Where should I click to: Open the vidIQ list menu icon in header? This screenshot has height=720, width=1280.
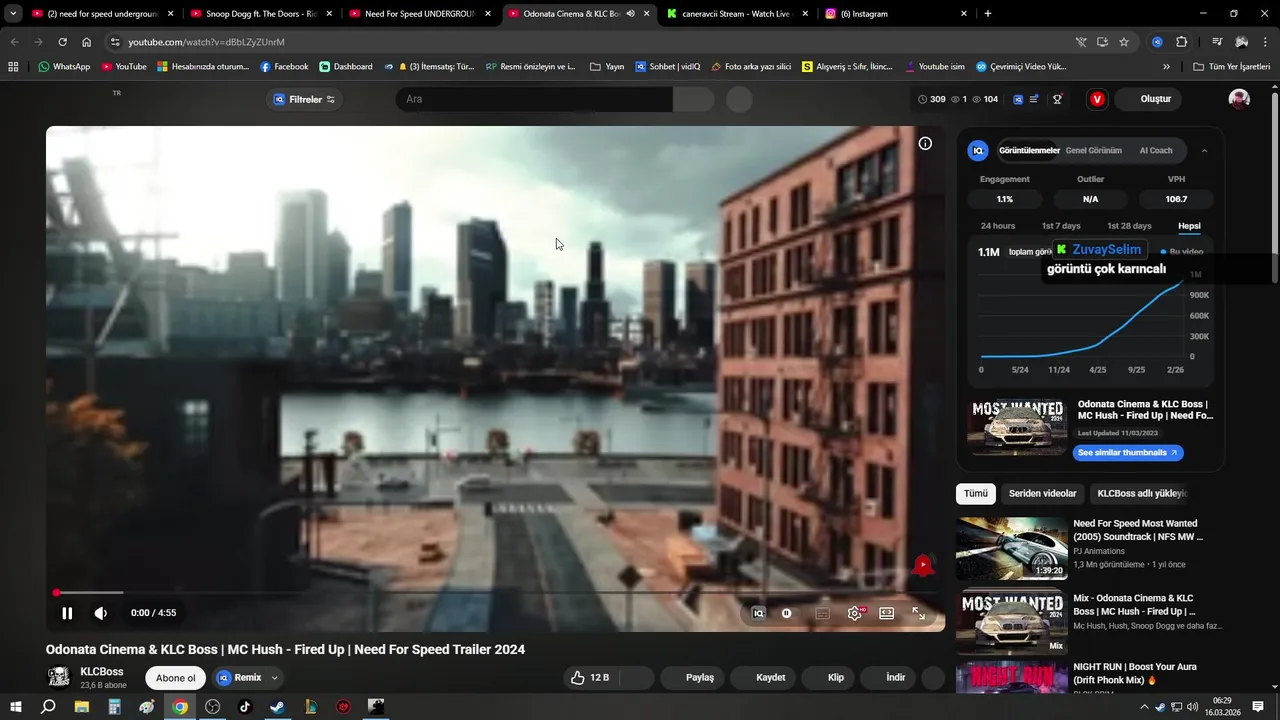click(1034, 99)
